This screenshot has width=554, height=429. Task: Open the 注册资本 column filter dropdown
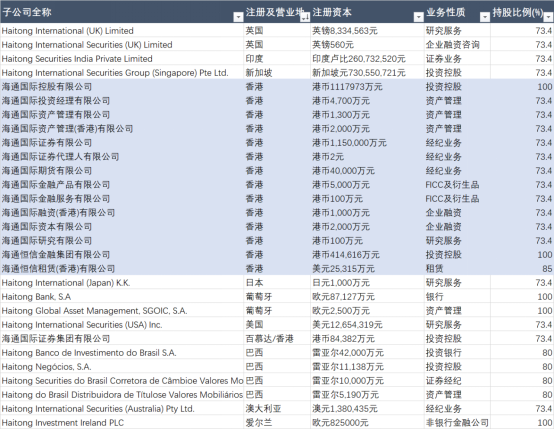click(x=419, y=17)
